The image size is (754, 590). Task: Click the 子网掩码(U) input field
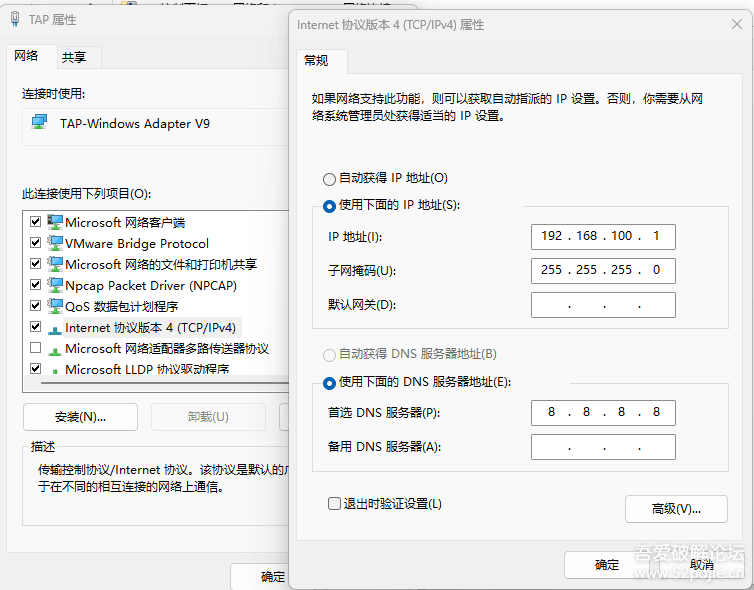tap(603, 271)
